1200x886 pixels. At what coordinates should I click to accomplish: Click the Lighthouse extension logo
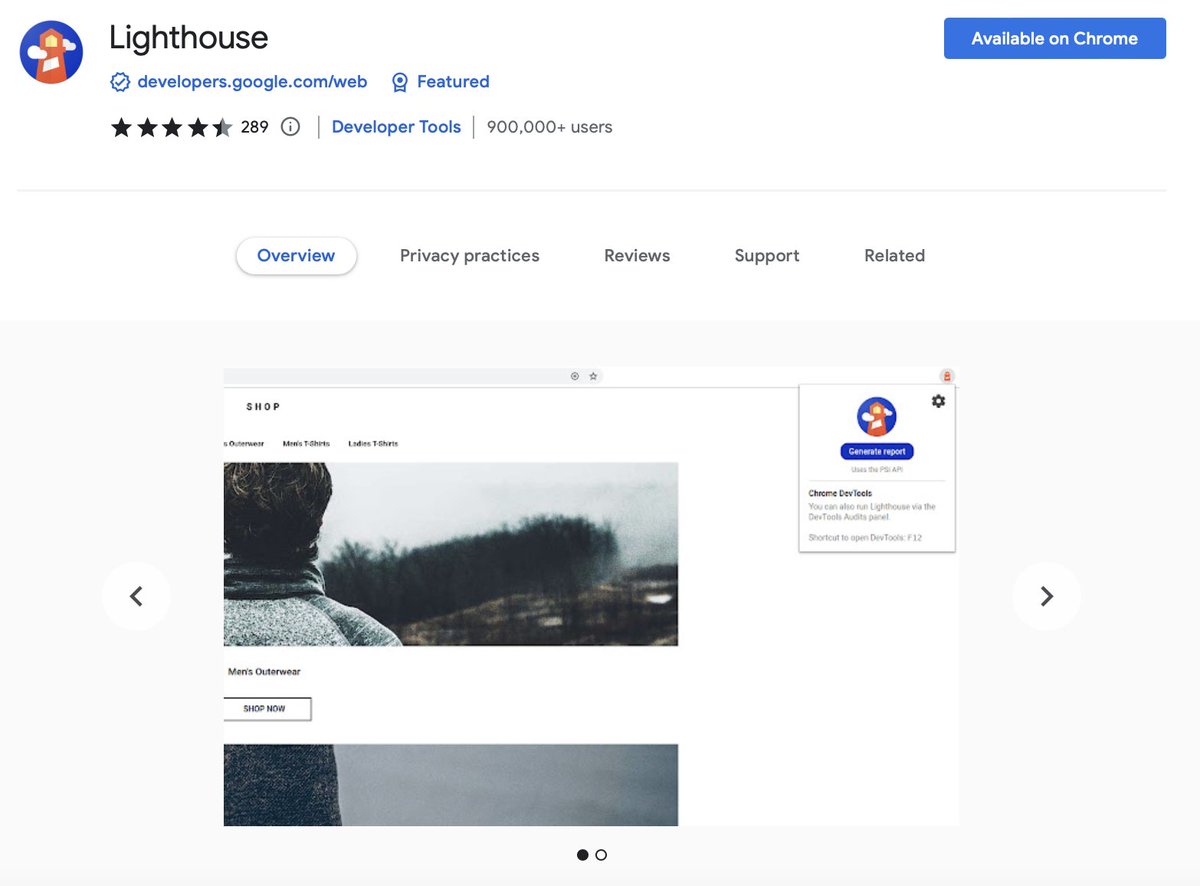tap(51, 52)
